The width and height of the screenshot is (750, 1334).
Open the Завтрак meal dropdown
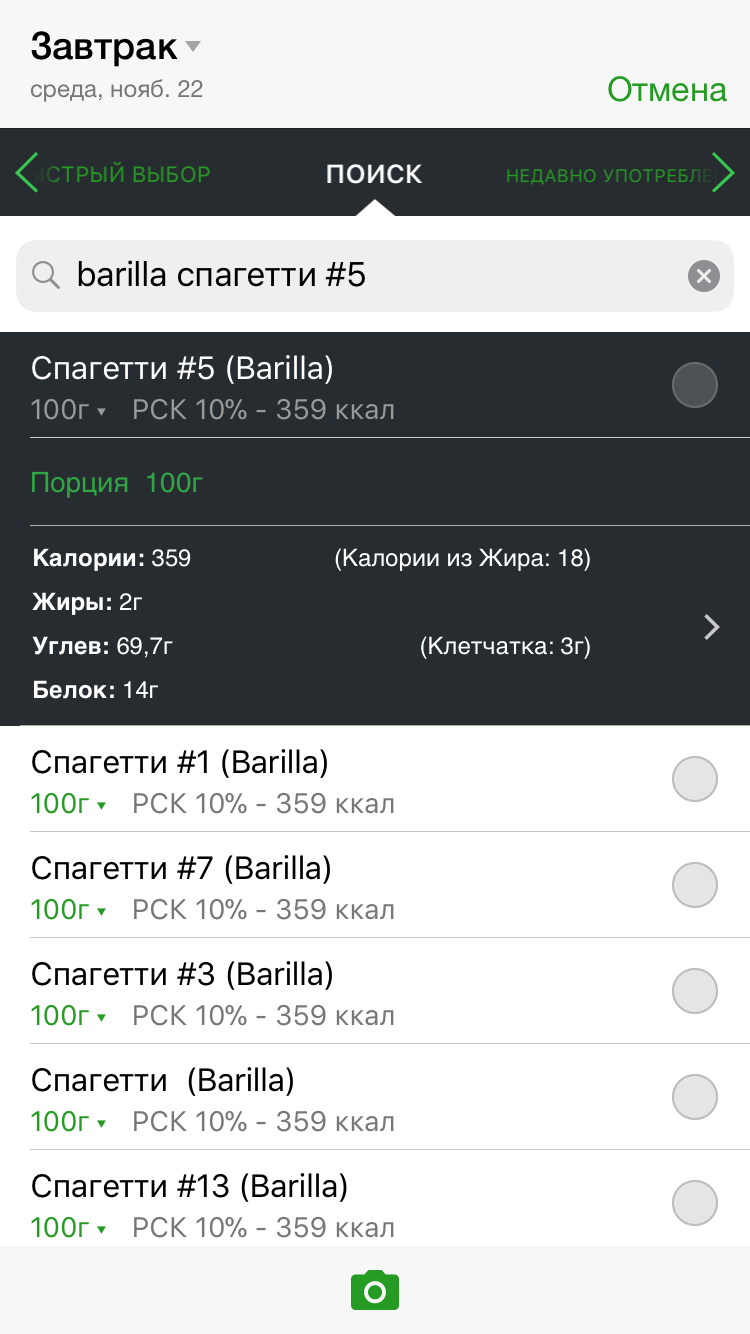116,46
